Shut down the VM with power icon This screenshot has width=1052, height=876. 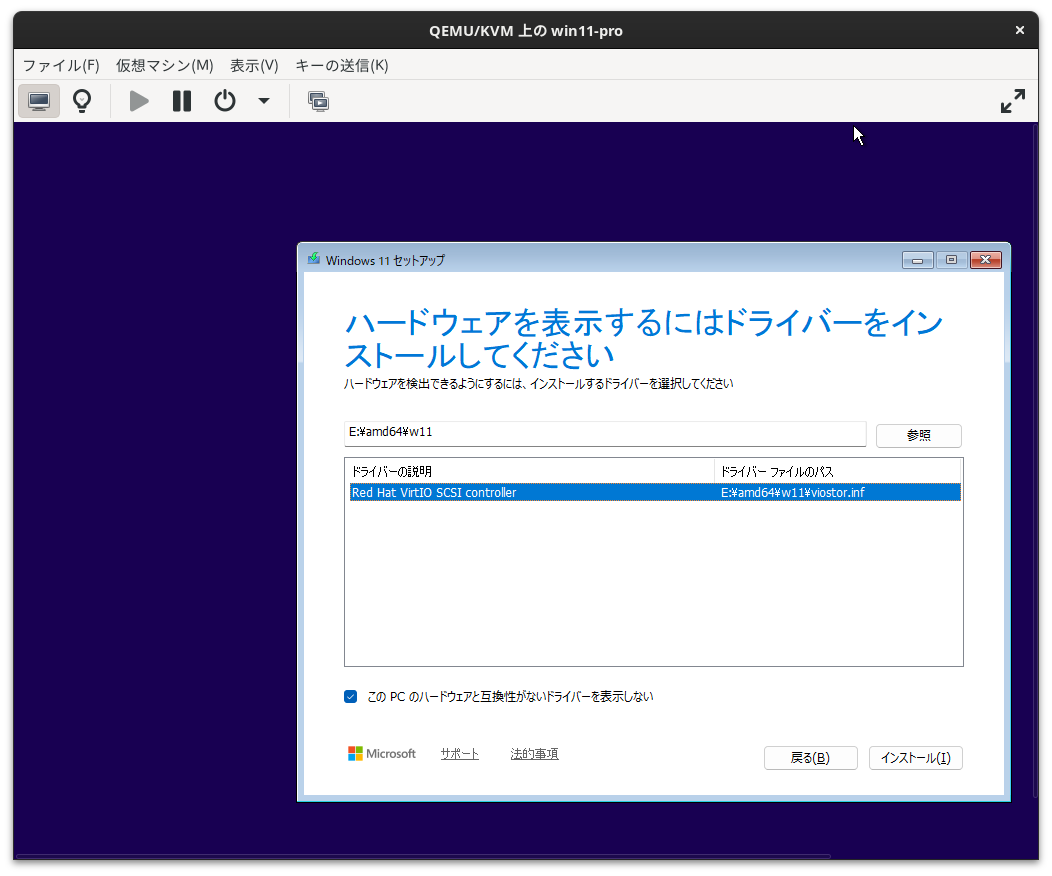click(224, 100)
